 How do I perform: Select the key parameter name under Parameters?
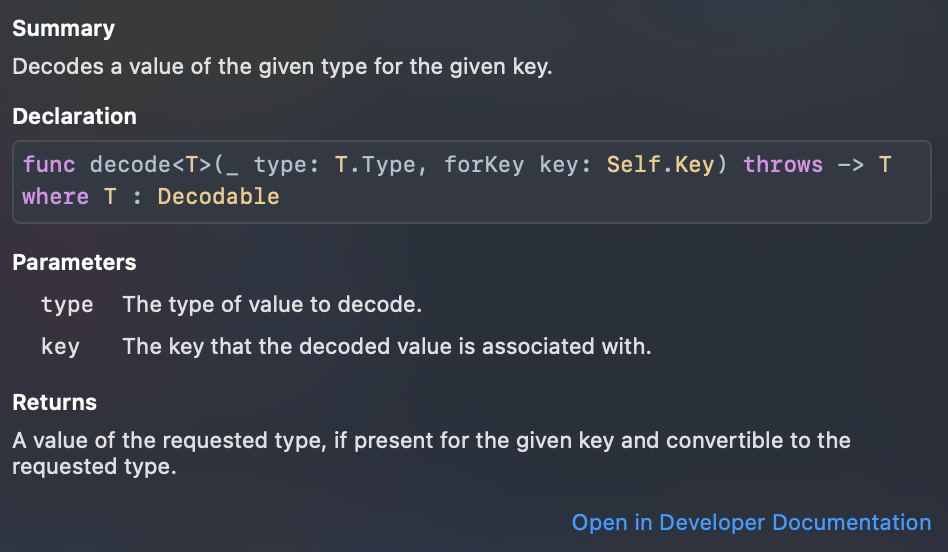point(60,347)
